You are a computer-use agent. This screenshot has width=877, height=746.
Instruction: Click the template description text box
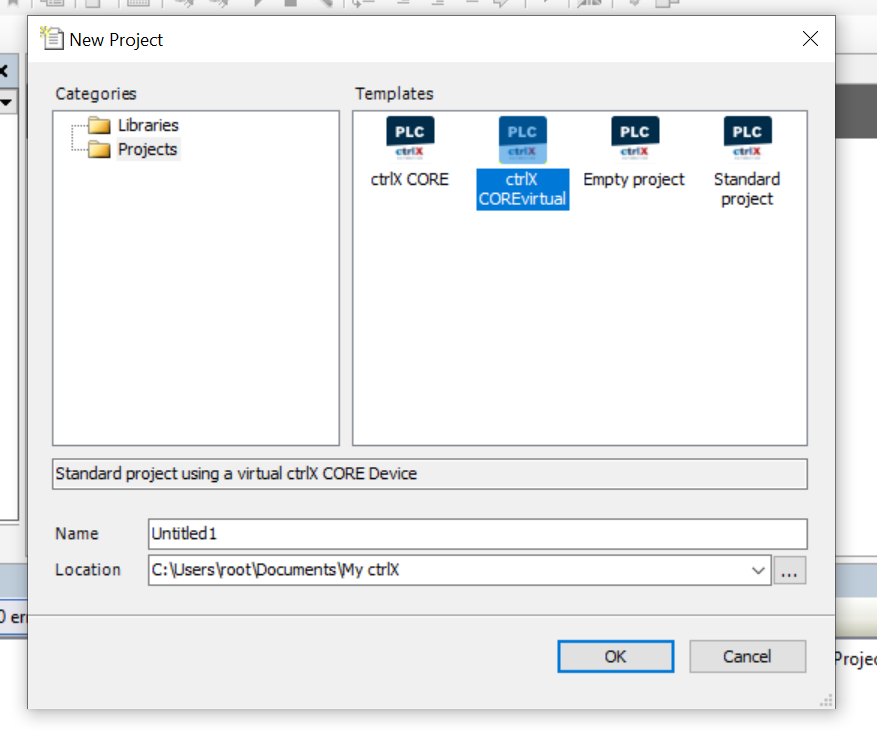tap(430, 474)
